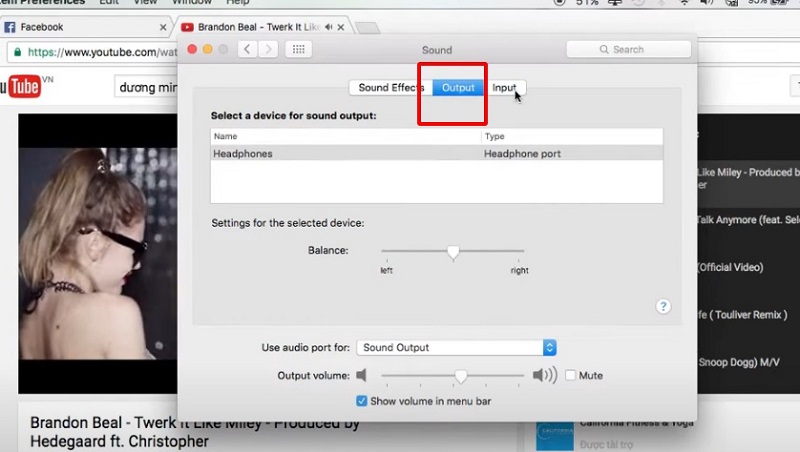Select the Headphones output device row
Image resolution: width=800 pixels, height=452 pixels.
(x=437, y=154)
